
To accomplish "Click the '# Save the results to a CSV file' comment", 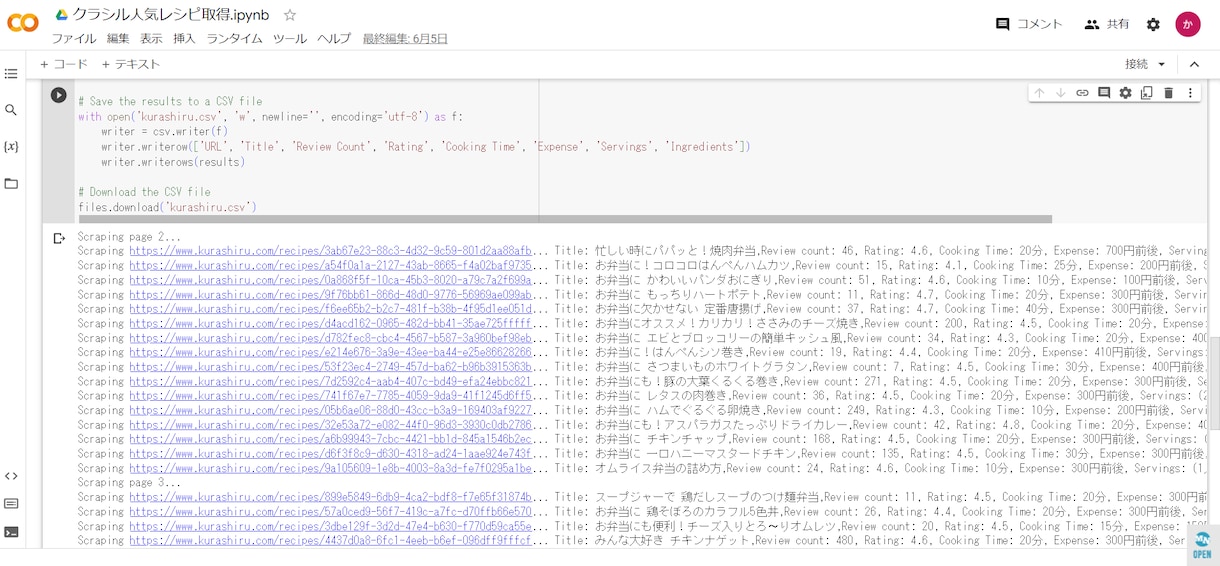I will (170, 101).
